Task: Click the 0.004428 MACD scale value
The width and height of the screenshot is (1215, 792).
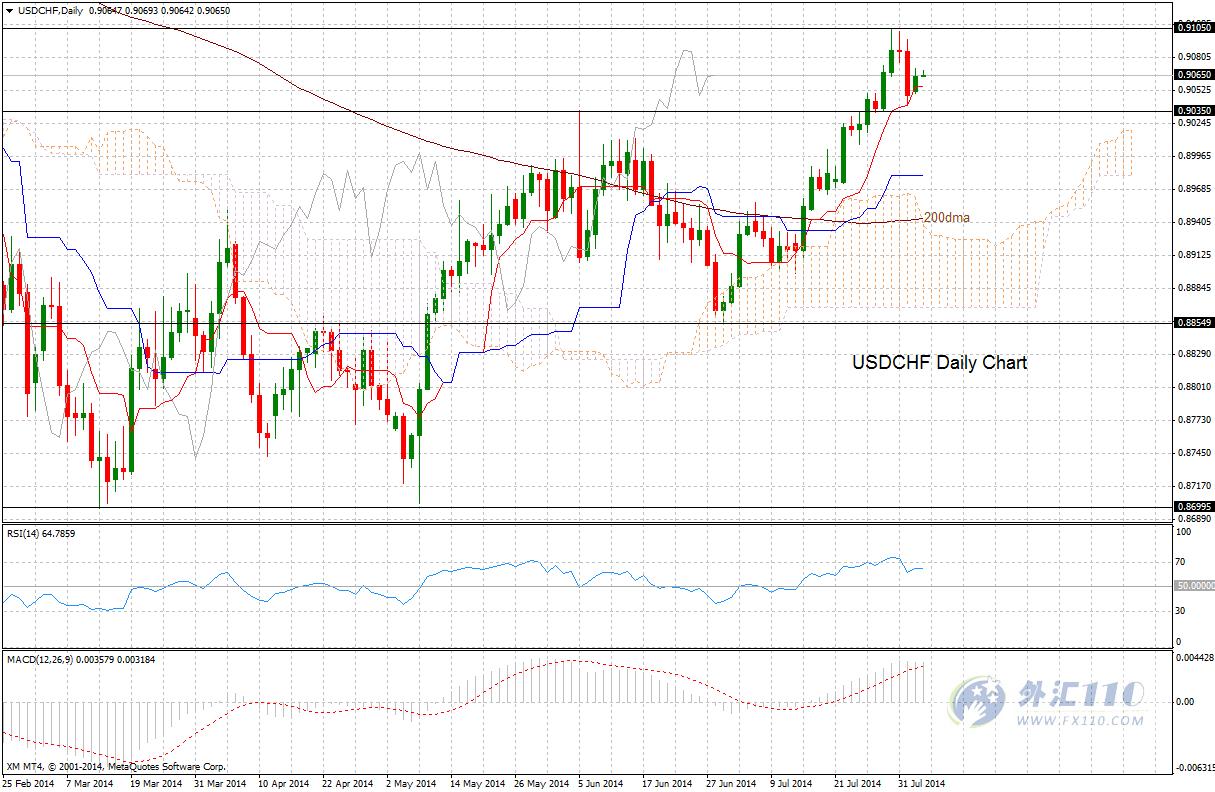Action: [1194, 658]
